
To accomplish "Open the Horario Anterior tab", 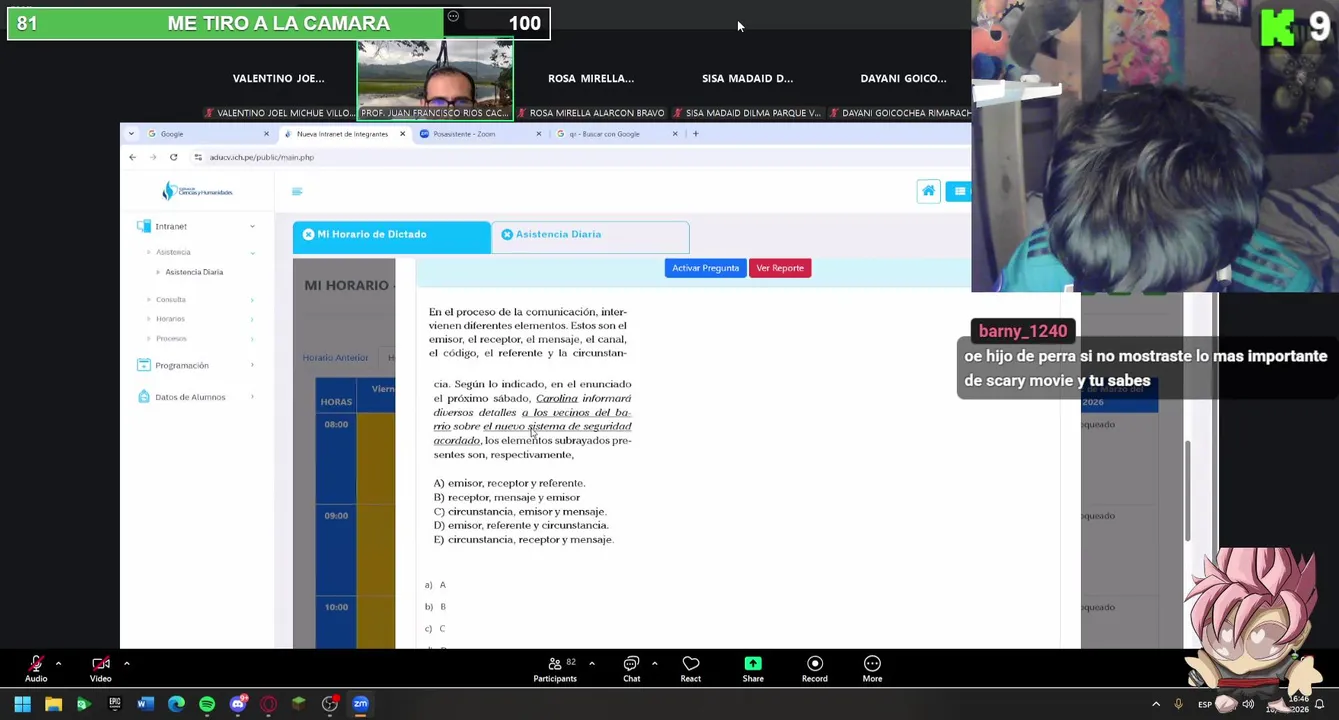I will 335,358.
